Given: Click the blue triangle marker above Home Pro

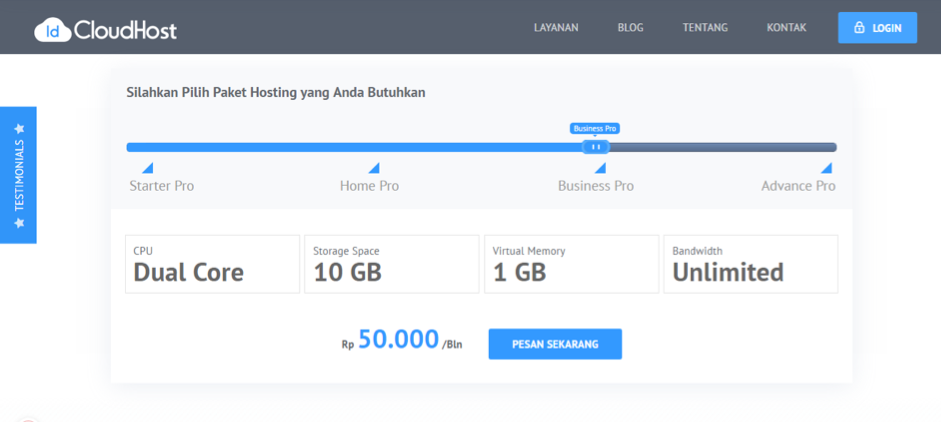Looking at the screenshot, I should (x=373, y=167).
